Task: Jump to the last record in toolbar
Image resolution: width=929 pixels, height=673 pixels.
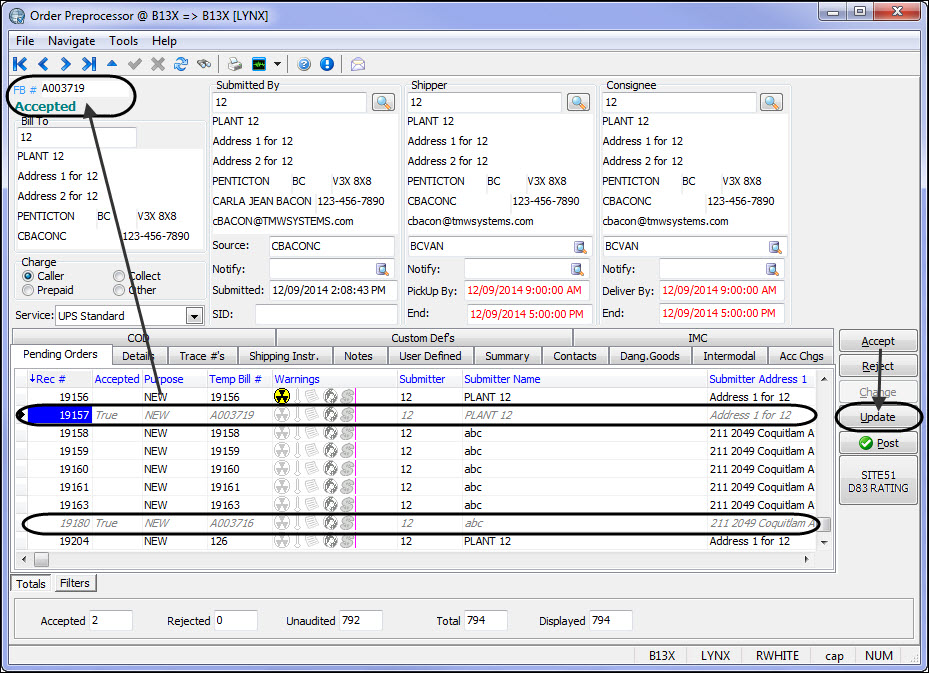Action: pyautogui.click(x=89, y=64)
